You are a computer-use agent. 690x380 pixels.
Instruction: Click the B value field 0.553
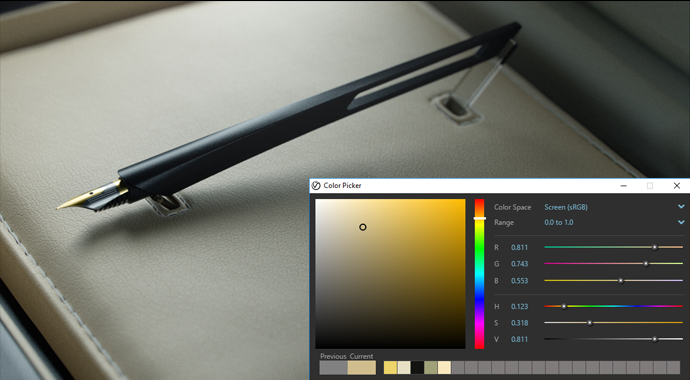pyautogui.click(x=519, y=281)
